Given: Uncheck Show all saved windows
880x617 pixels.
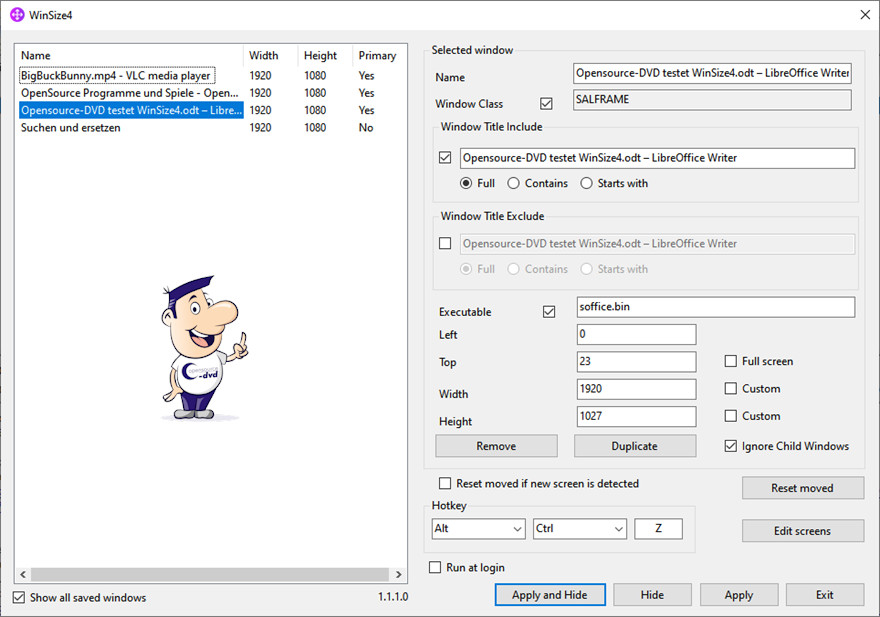Looking at the screenshot, I should tap(19, 597).
